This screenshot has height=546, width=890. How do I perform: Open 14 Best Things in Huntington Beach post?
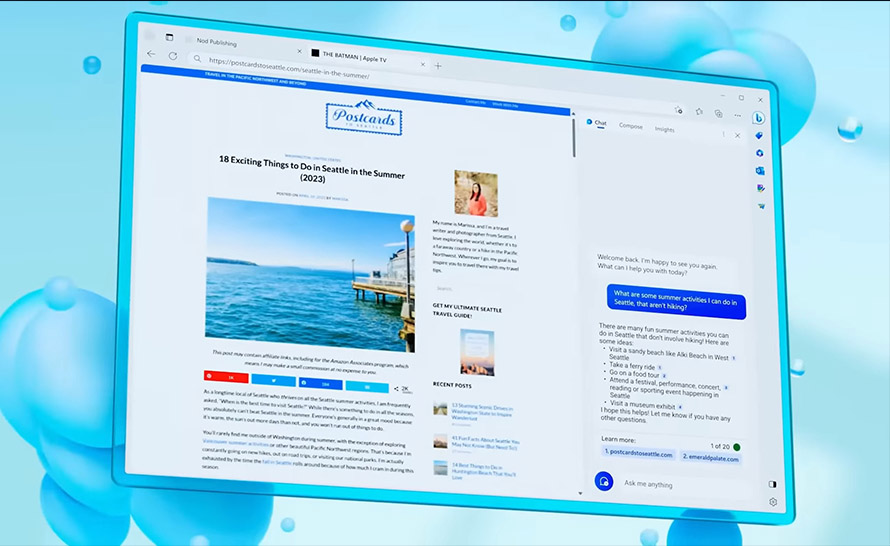pos(484,471)
